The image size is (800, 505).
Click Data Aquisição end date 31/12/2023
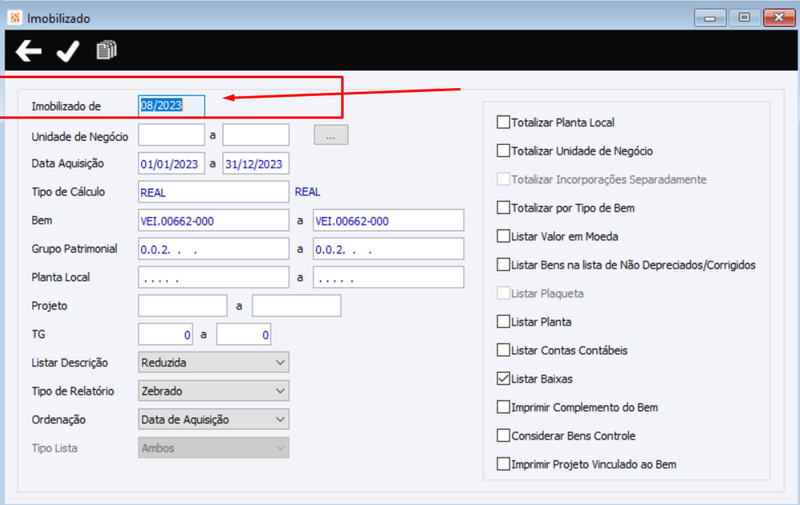tap(256, 163)
